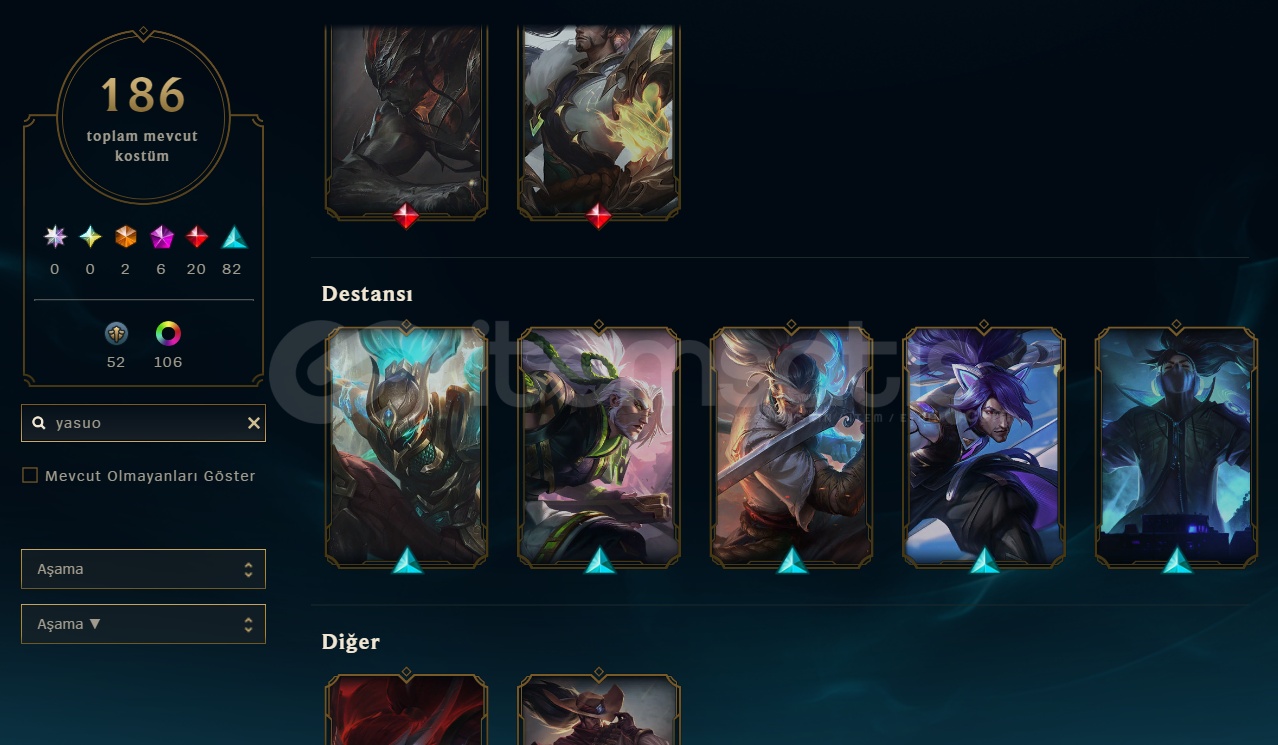Clear the yasuo search with the X
This screenshot has height=745, width=1278.
(x=254, y=423)
